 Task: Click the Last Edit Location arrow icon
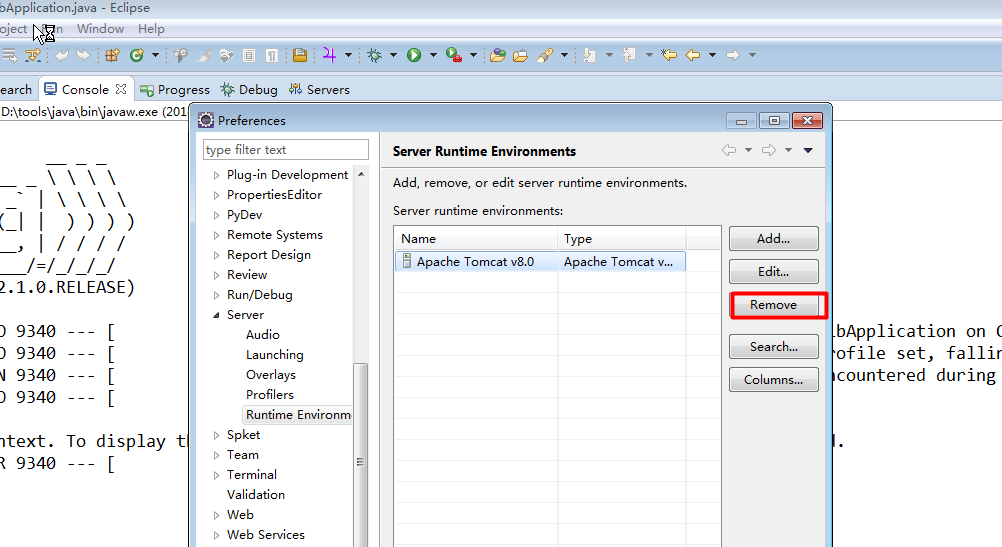point(669,55)
